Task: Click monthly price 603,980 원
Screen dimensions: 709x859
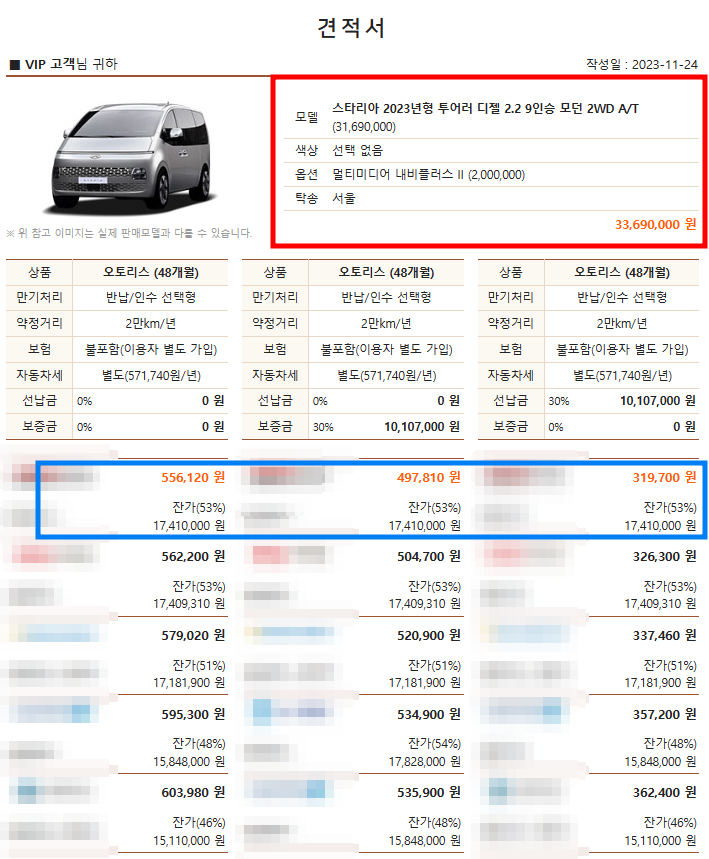Action: [193, 793]
